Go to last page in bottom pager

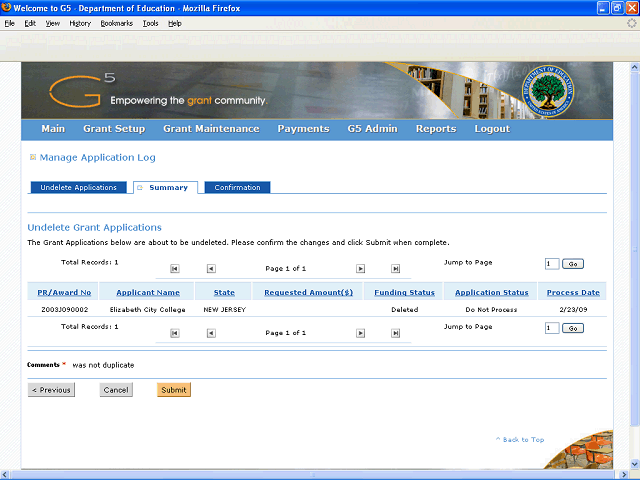click(396, 333)
